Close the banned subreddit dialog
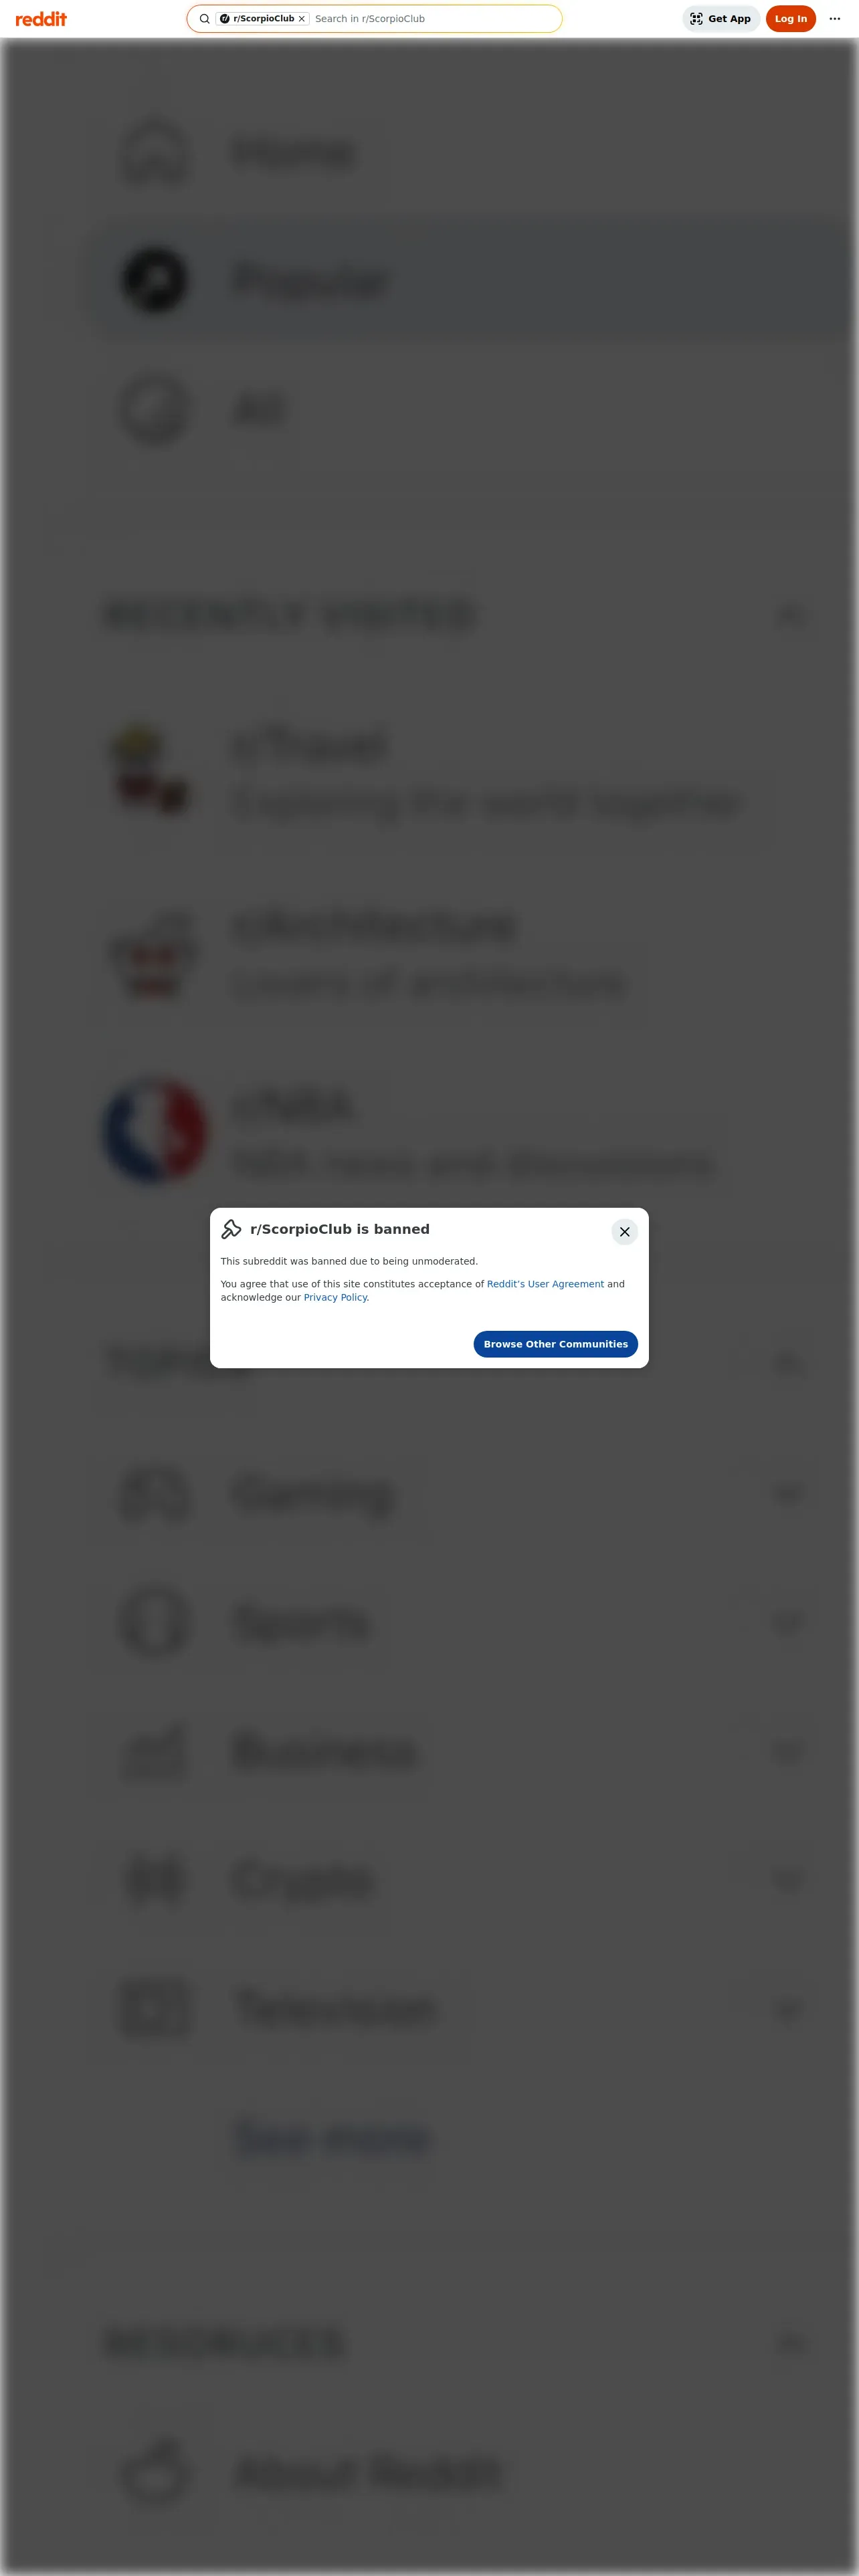The height and width of the screenshot is (2576, 859). 624,1232
